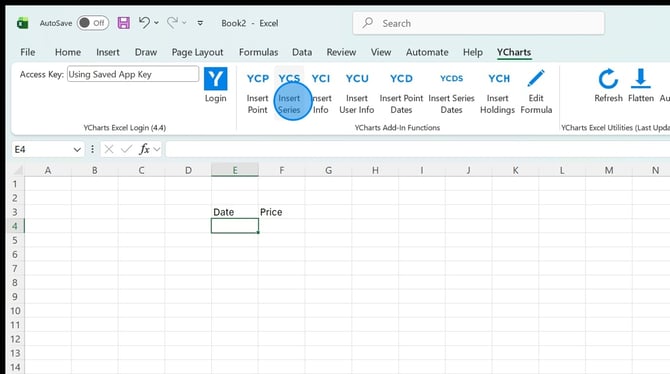Screen dimensions: 670x374
Task: Switch to the View tab
Action: coord(381,52)
